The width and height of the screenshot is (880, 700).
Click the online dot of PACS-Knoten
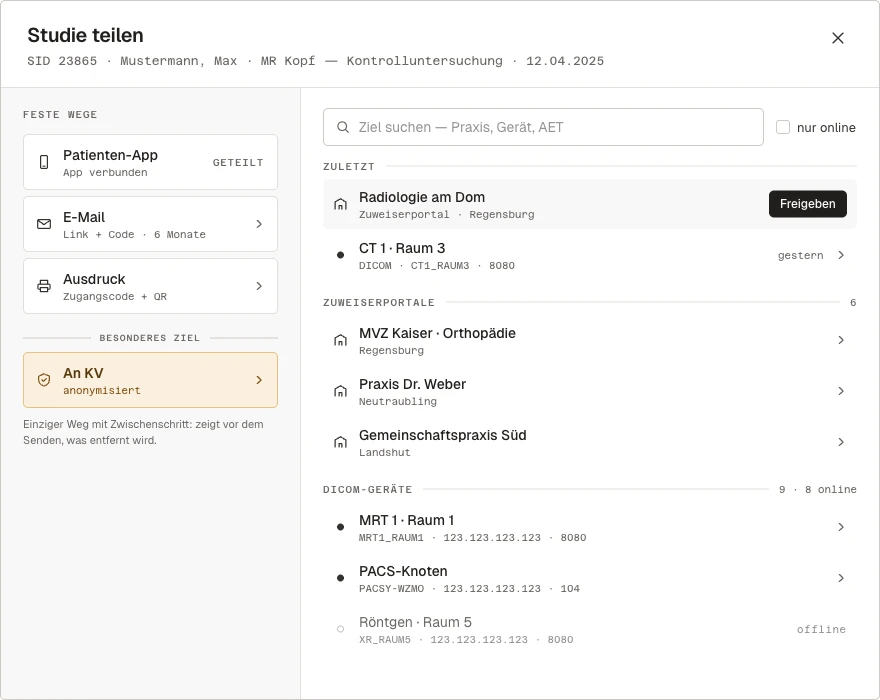pyautogui.click(x=340, y=578)
